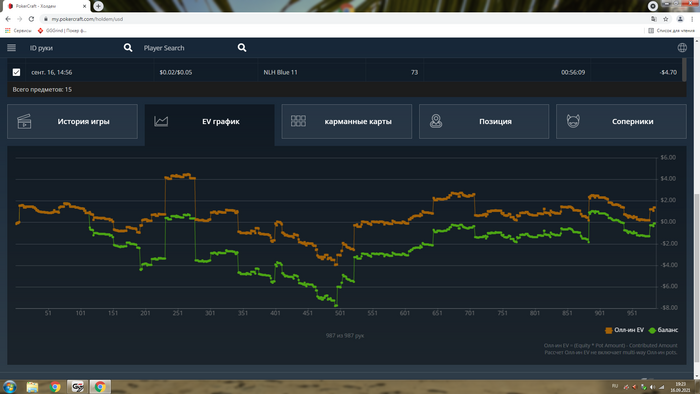The height and width of the screenshot is (394, 700).
Task: Open the language globe icon
Action: pyautogui.click(x=682, y=48)
